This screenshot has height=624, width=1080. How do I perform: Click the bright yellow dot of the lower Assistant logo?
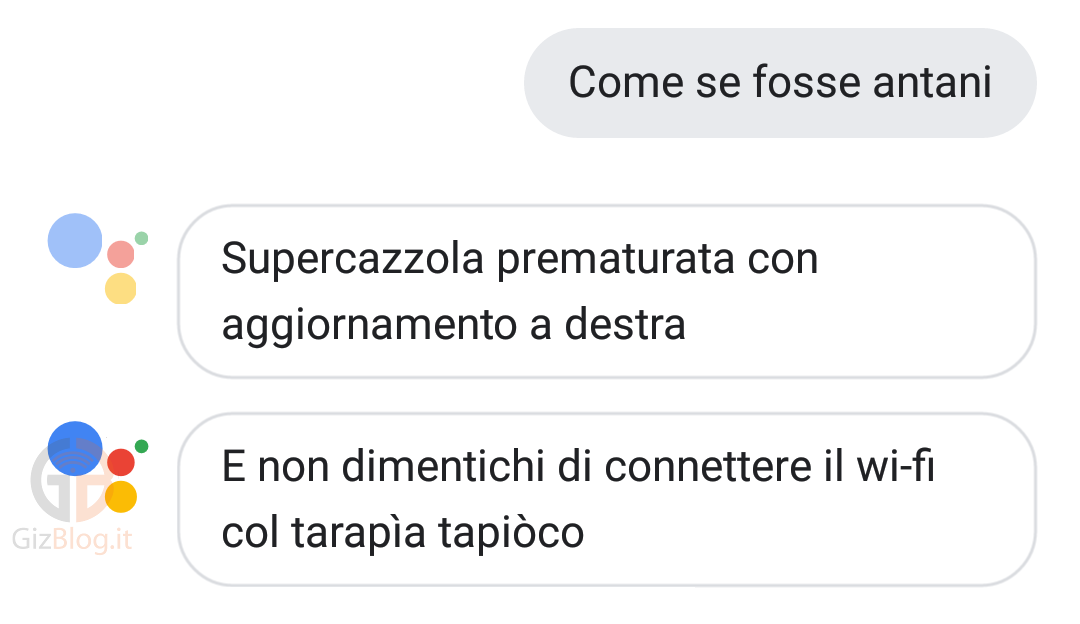point(121,496)
